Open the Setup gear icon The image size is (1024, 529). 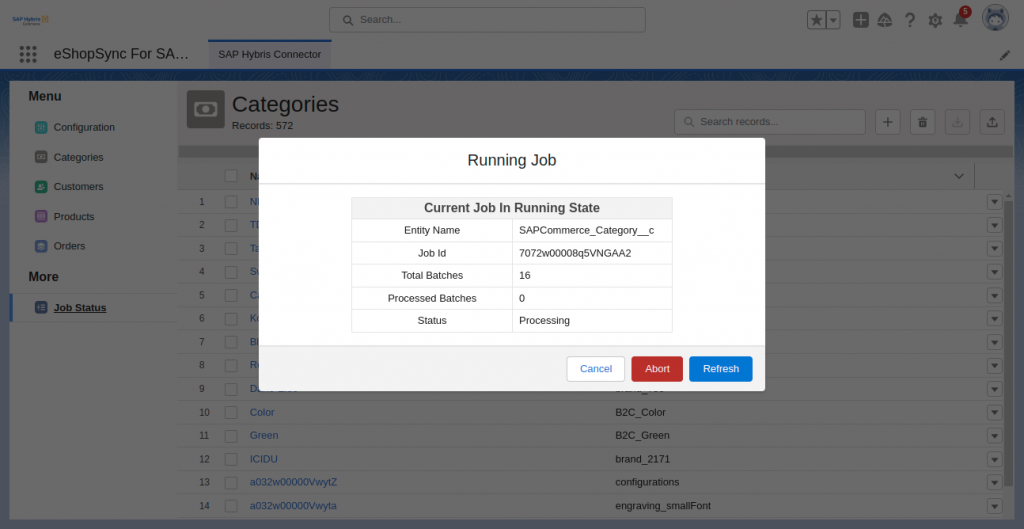[x=935, y=20]
